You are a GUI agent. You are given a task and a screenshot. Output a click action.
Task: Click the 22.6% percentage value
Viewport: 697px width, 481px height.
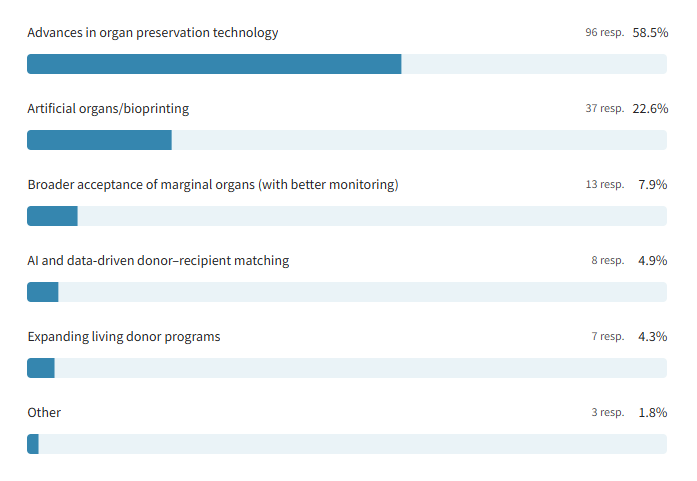tap(650, 109)
